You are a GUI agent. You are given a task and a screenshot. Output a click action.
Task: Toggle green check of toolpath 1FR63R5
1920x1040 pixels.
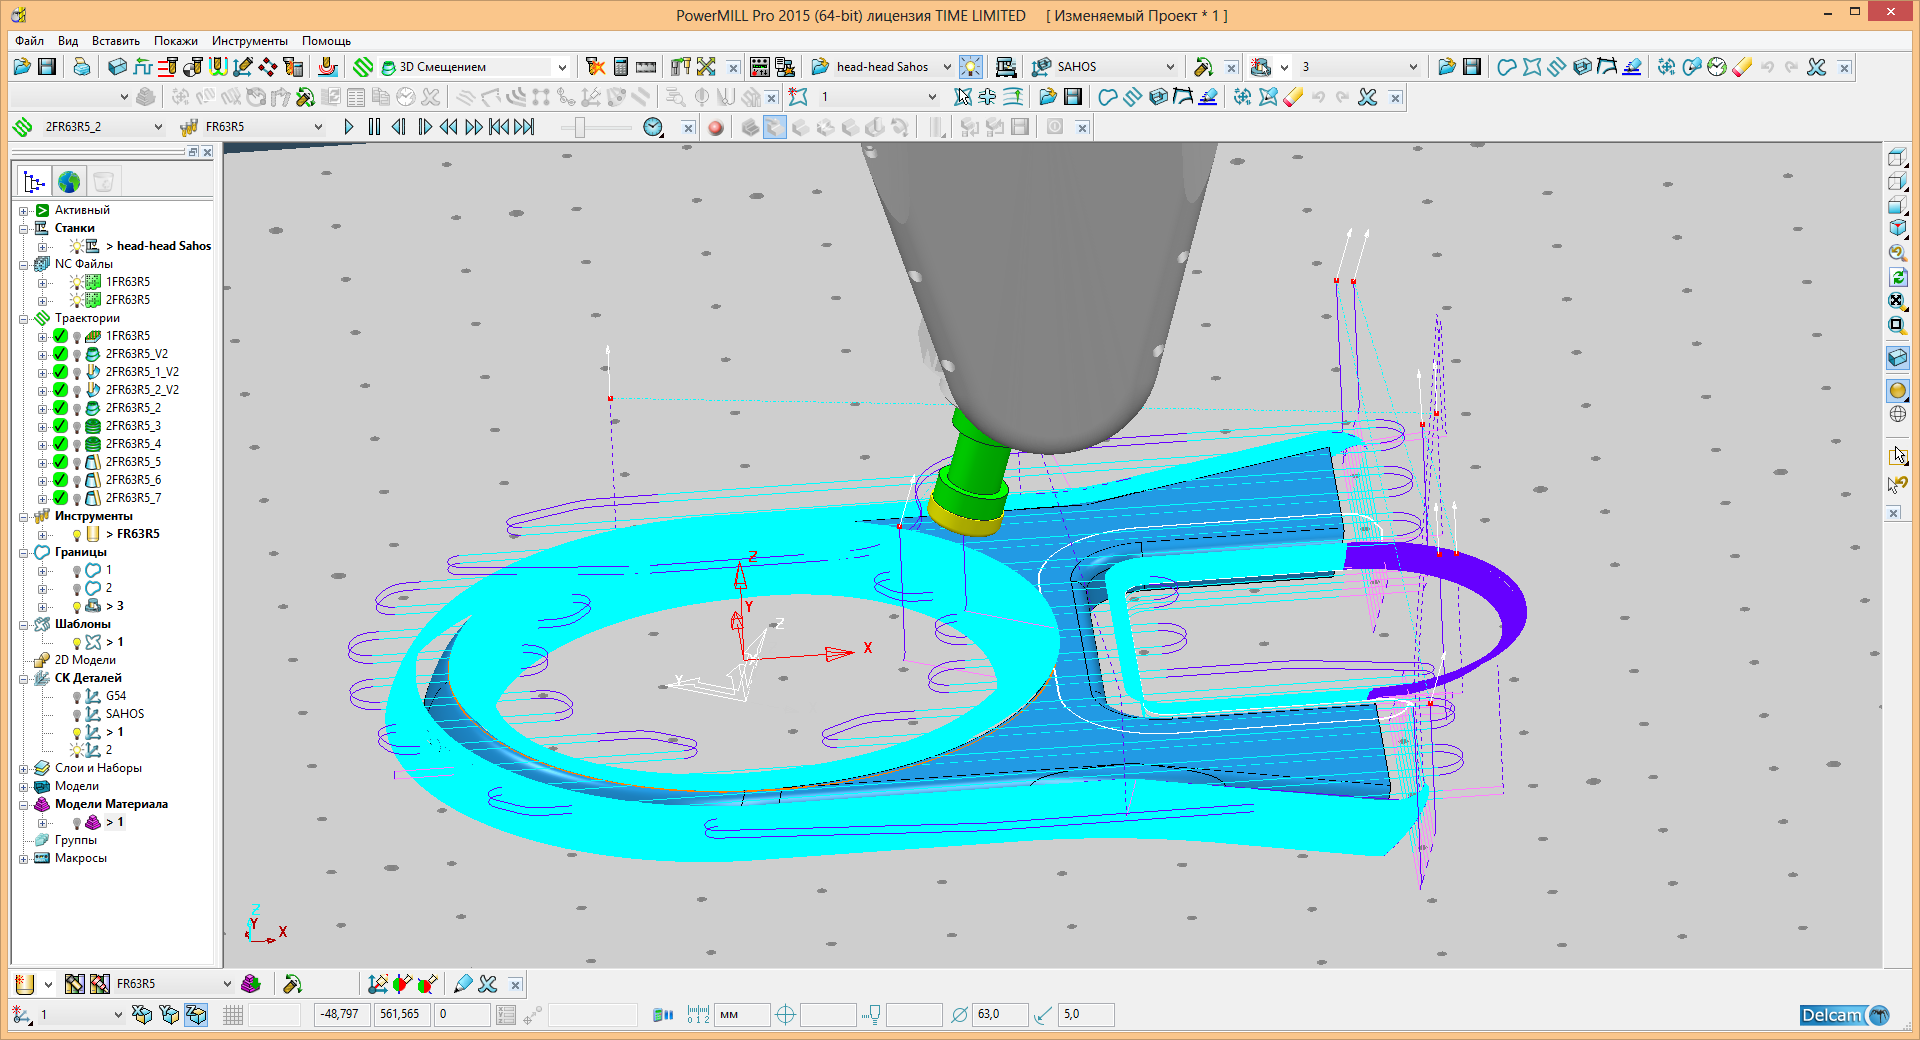(x=61, y=336)
